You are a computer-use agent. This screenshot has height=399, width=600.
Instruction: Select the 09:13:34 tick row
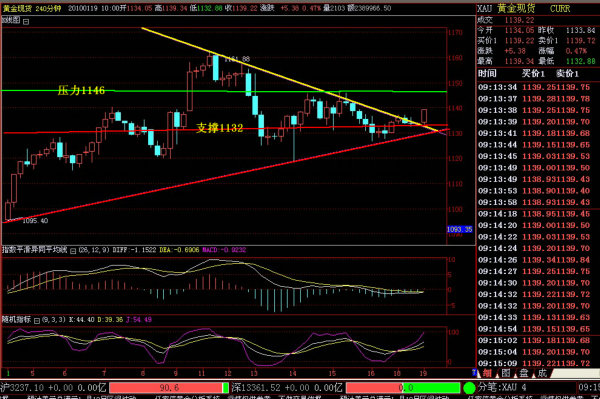tap(538, 87)
